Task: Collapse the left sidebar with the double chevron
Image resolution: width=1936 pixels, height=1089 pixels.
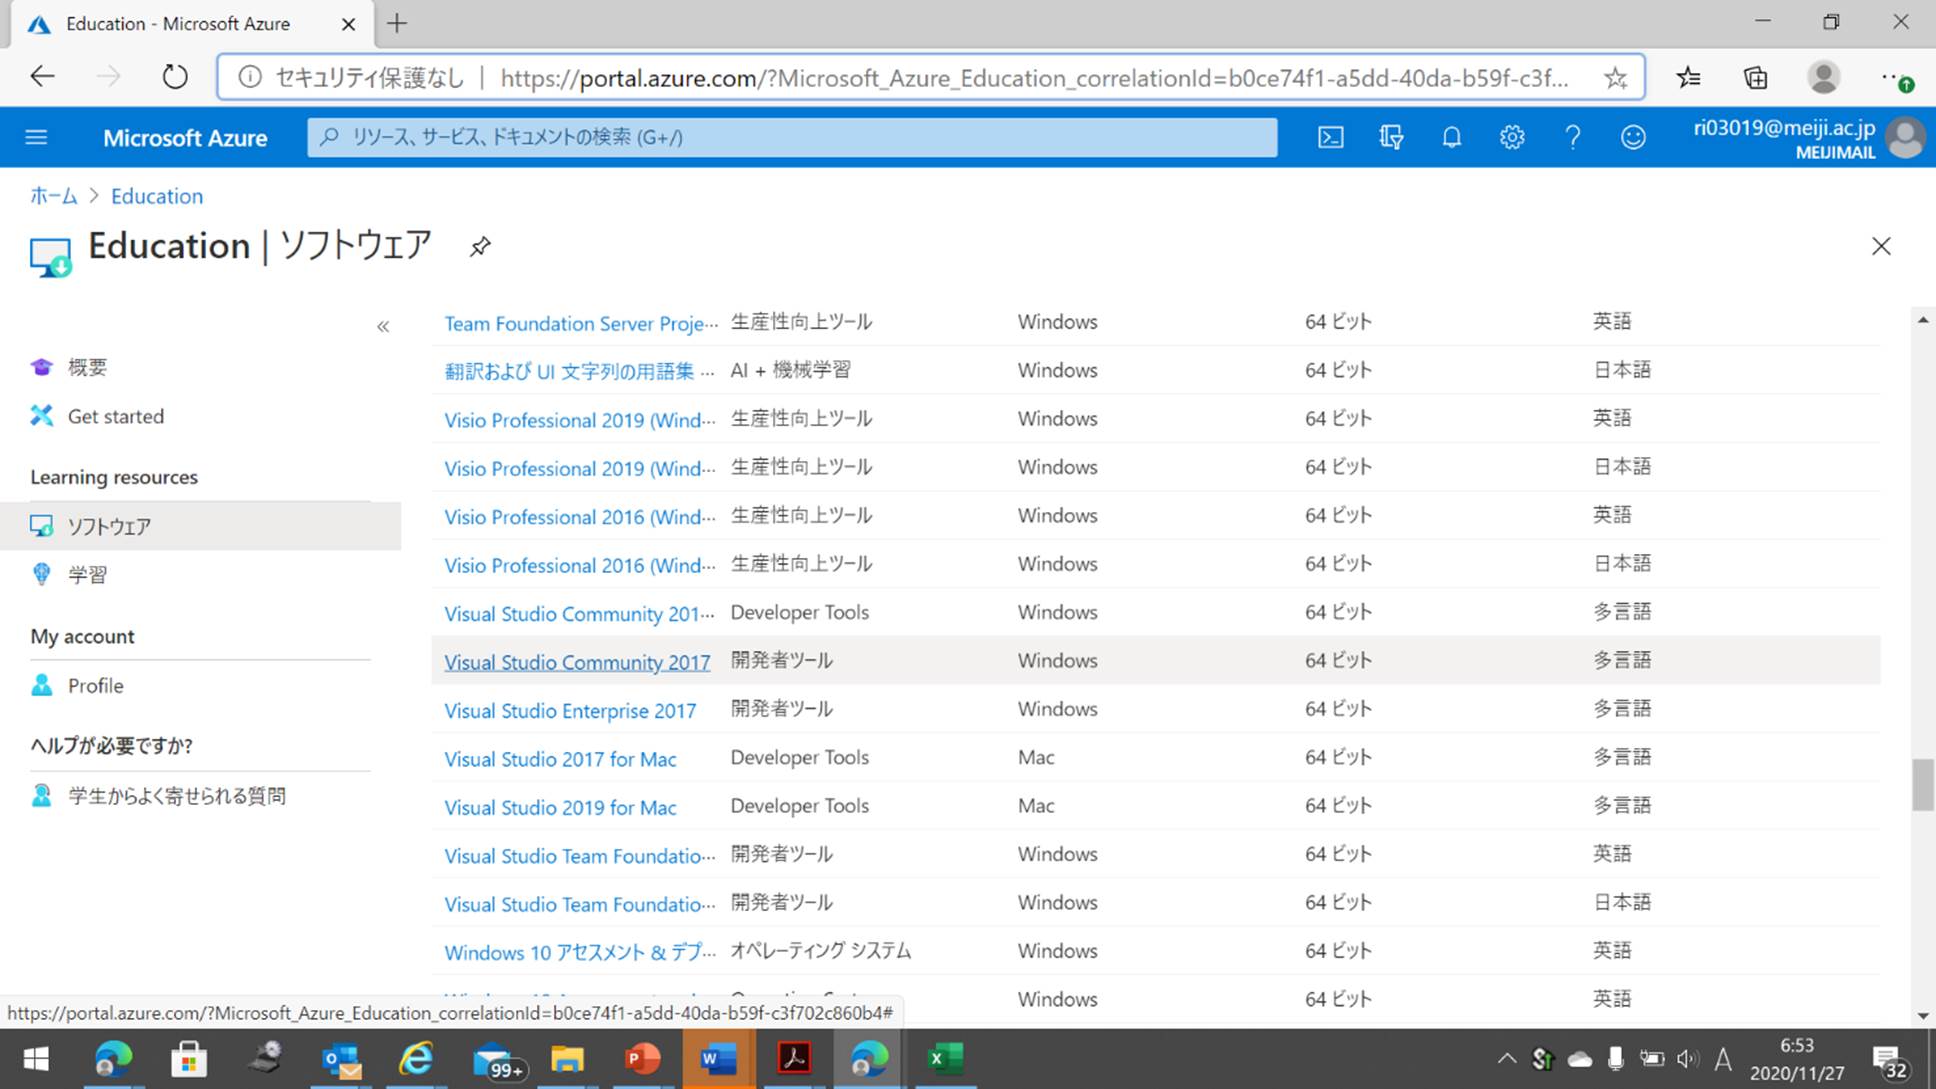Action: coord(383,326)
